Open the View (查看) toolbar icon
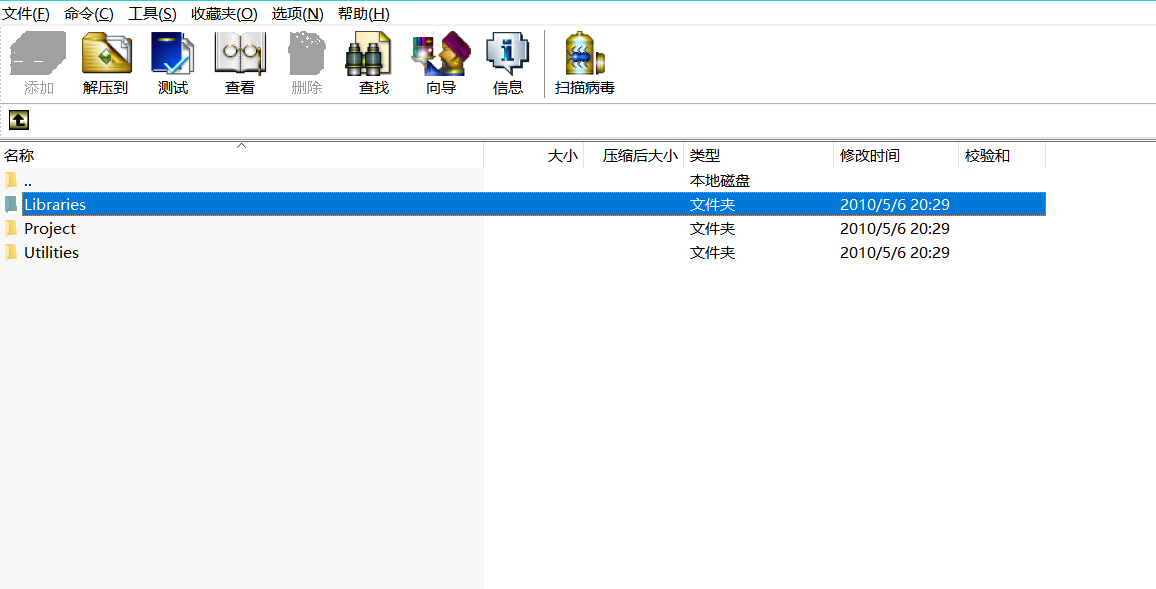This screenshot has width=1156, height=589. [240, 53]
